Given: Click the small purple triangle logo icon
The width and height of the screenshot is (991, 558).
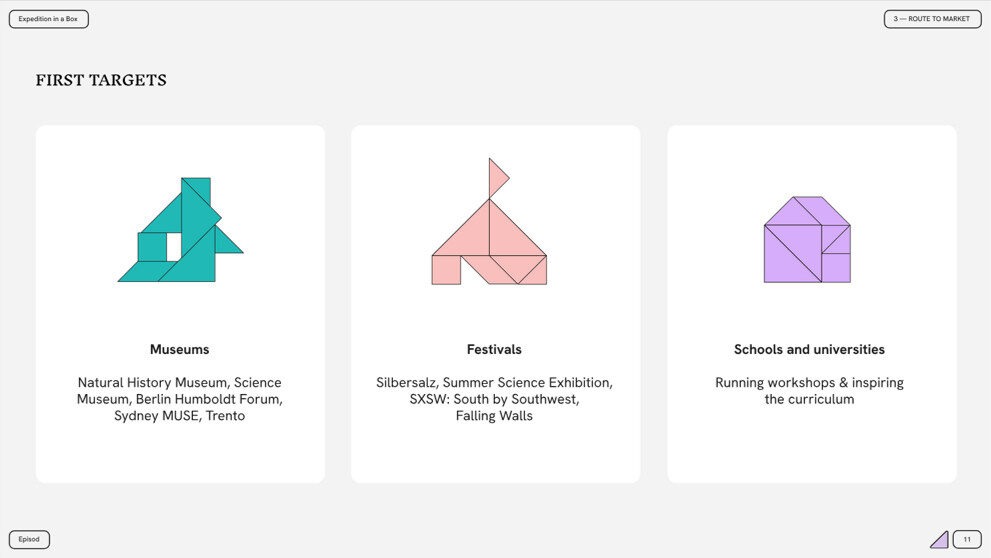Looking at the screenshot, I should coord(939,540).
